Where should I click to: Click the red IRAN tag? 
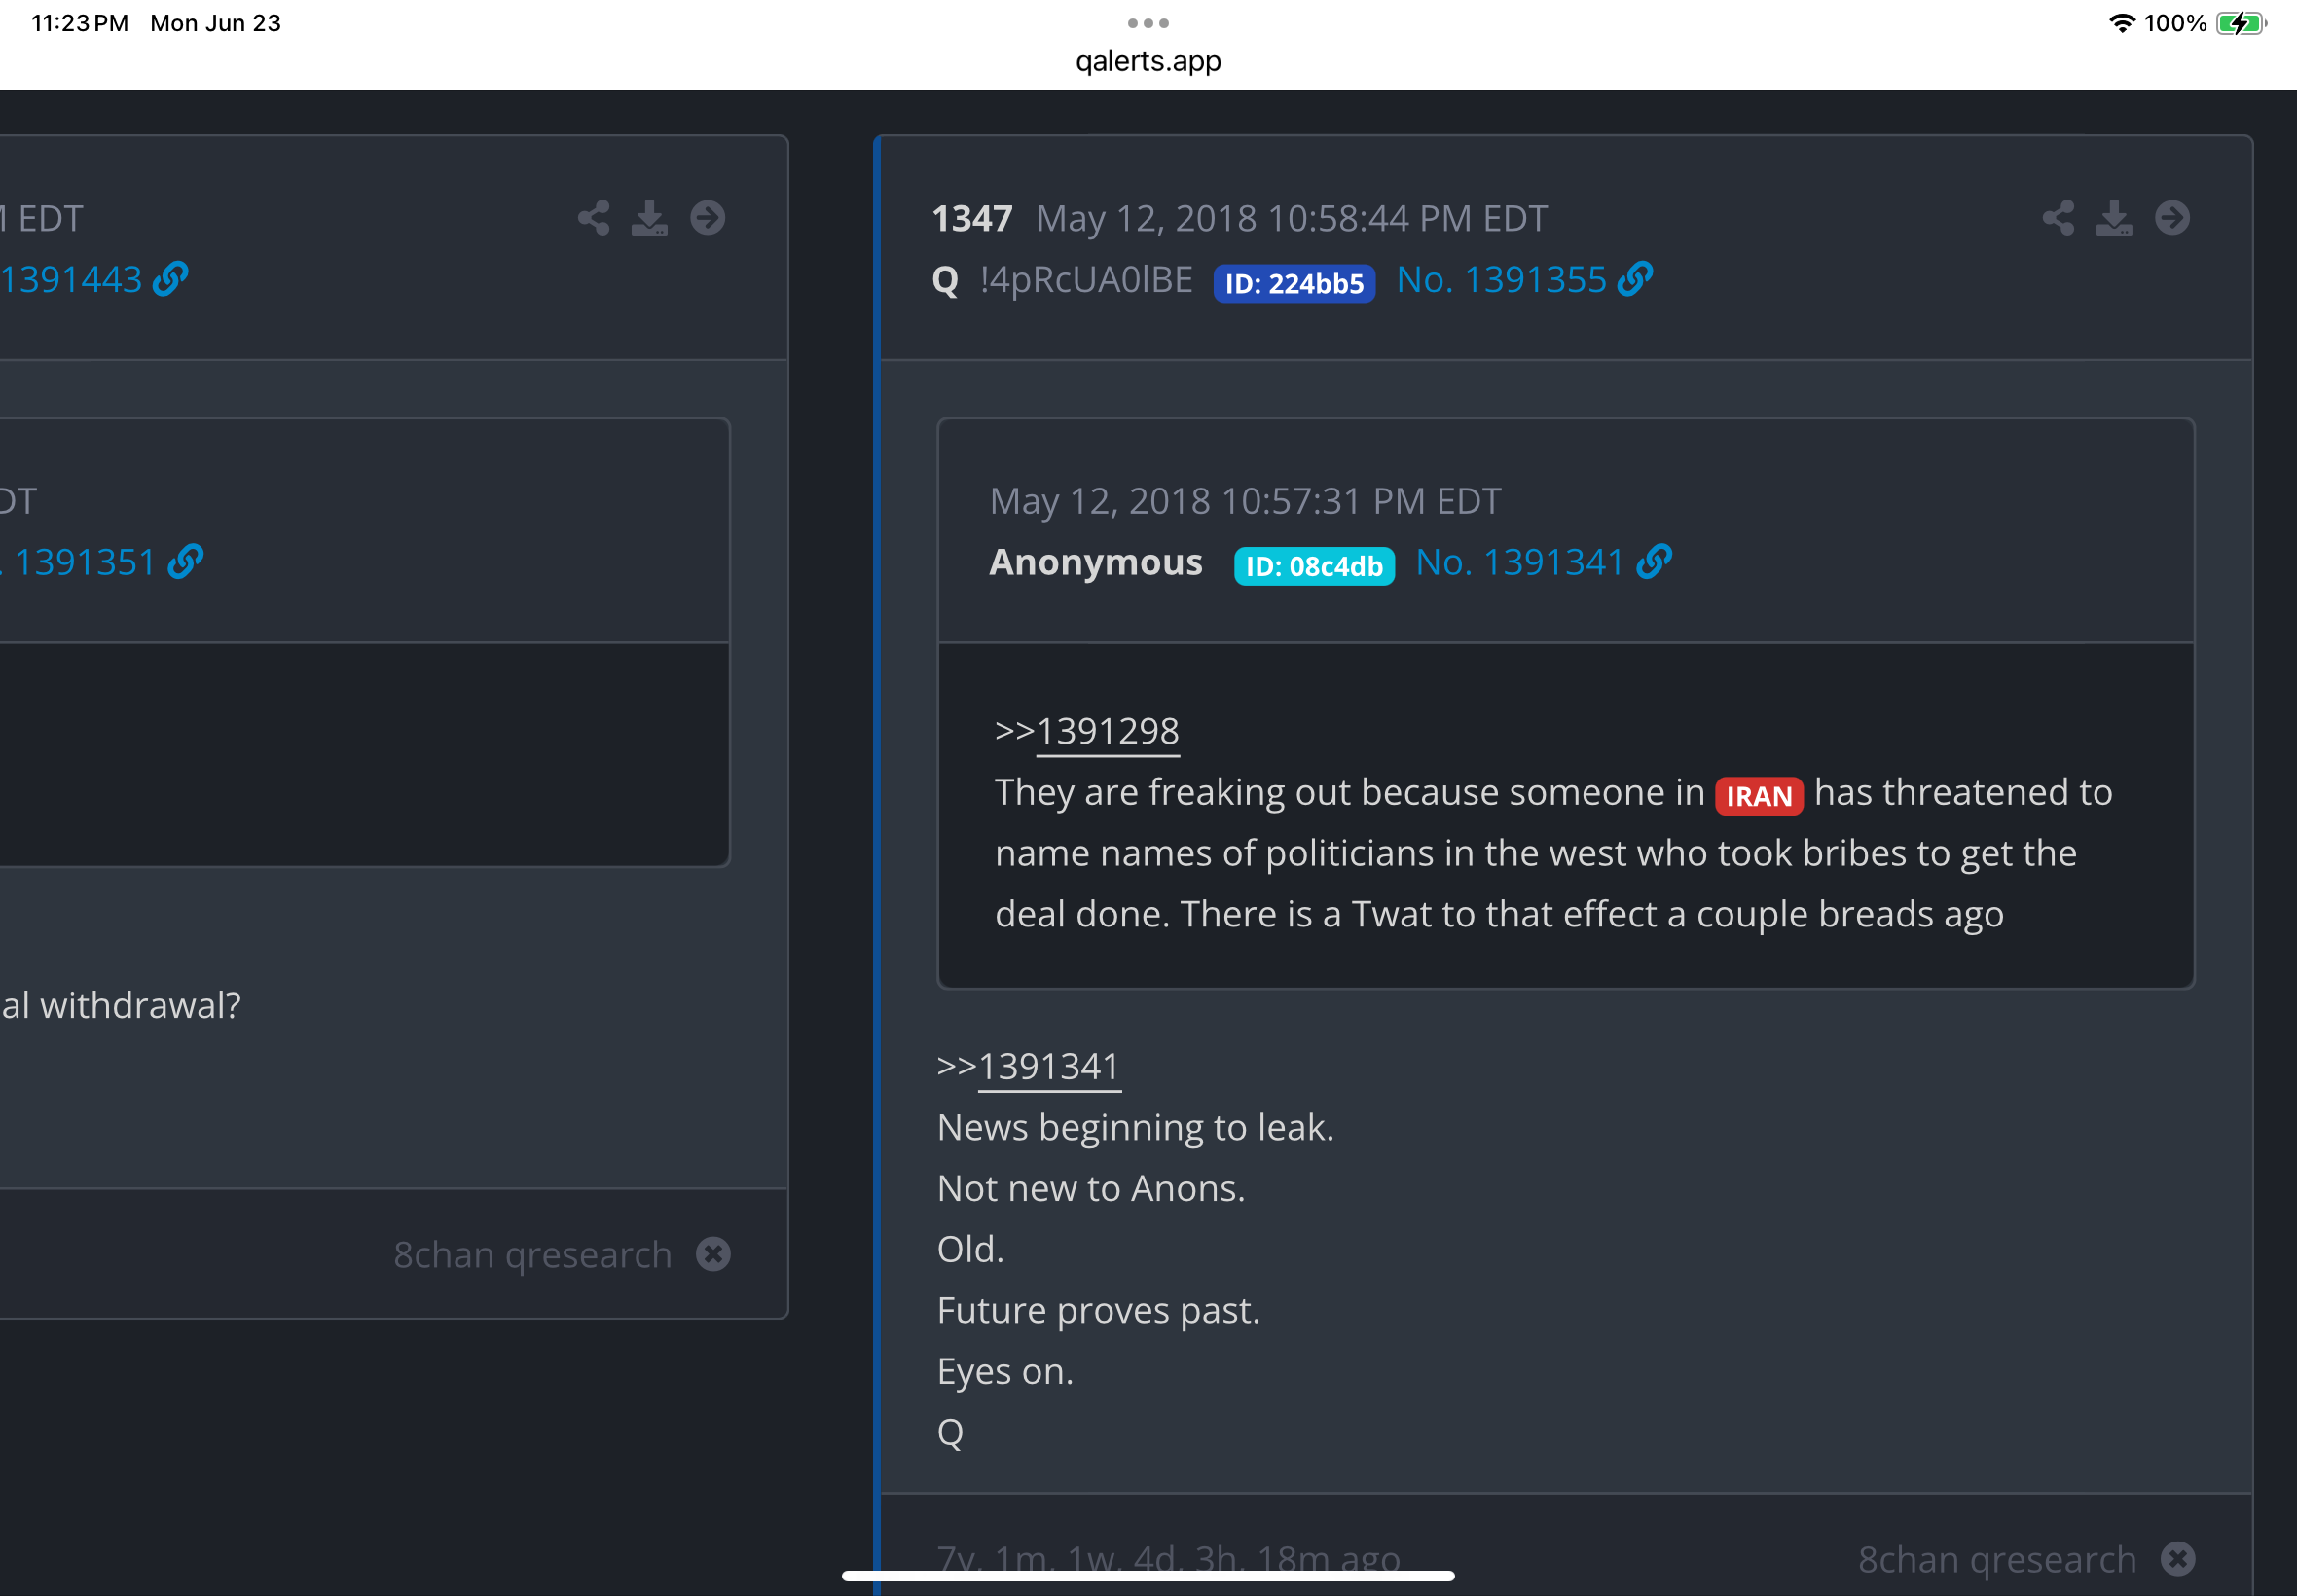[x=1759, y=797]
